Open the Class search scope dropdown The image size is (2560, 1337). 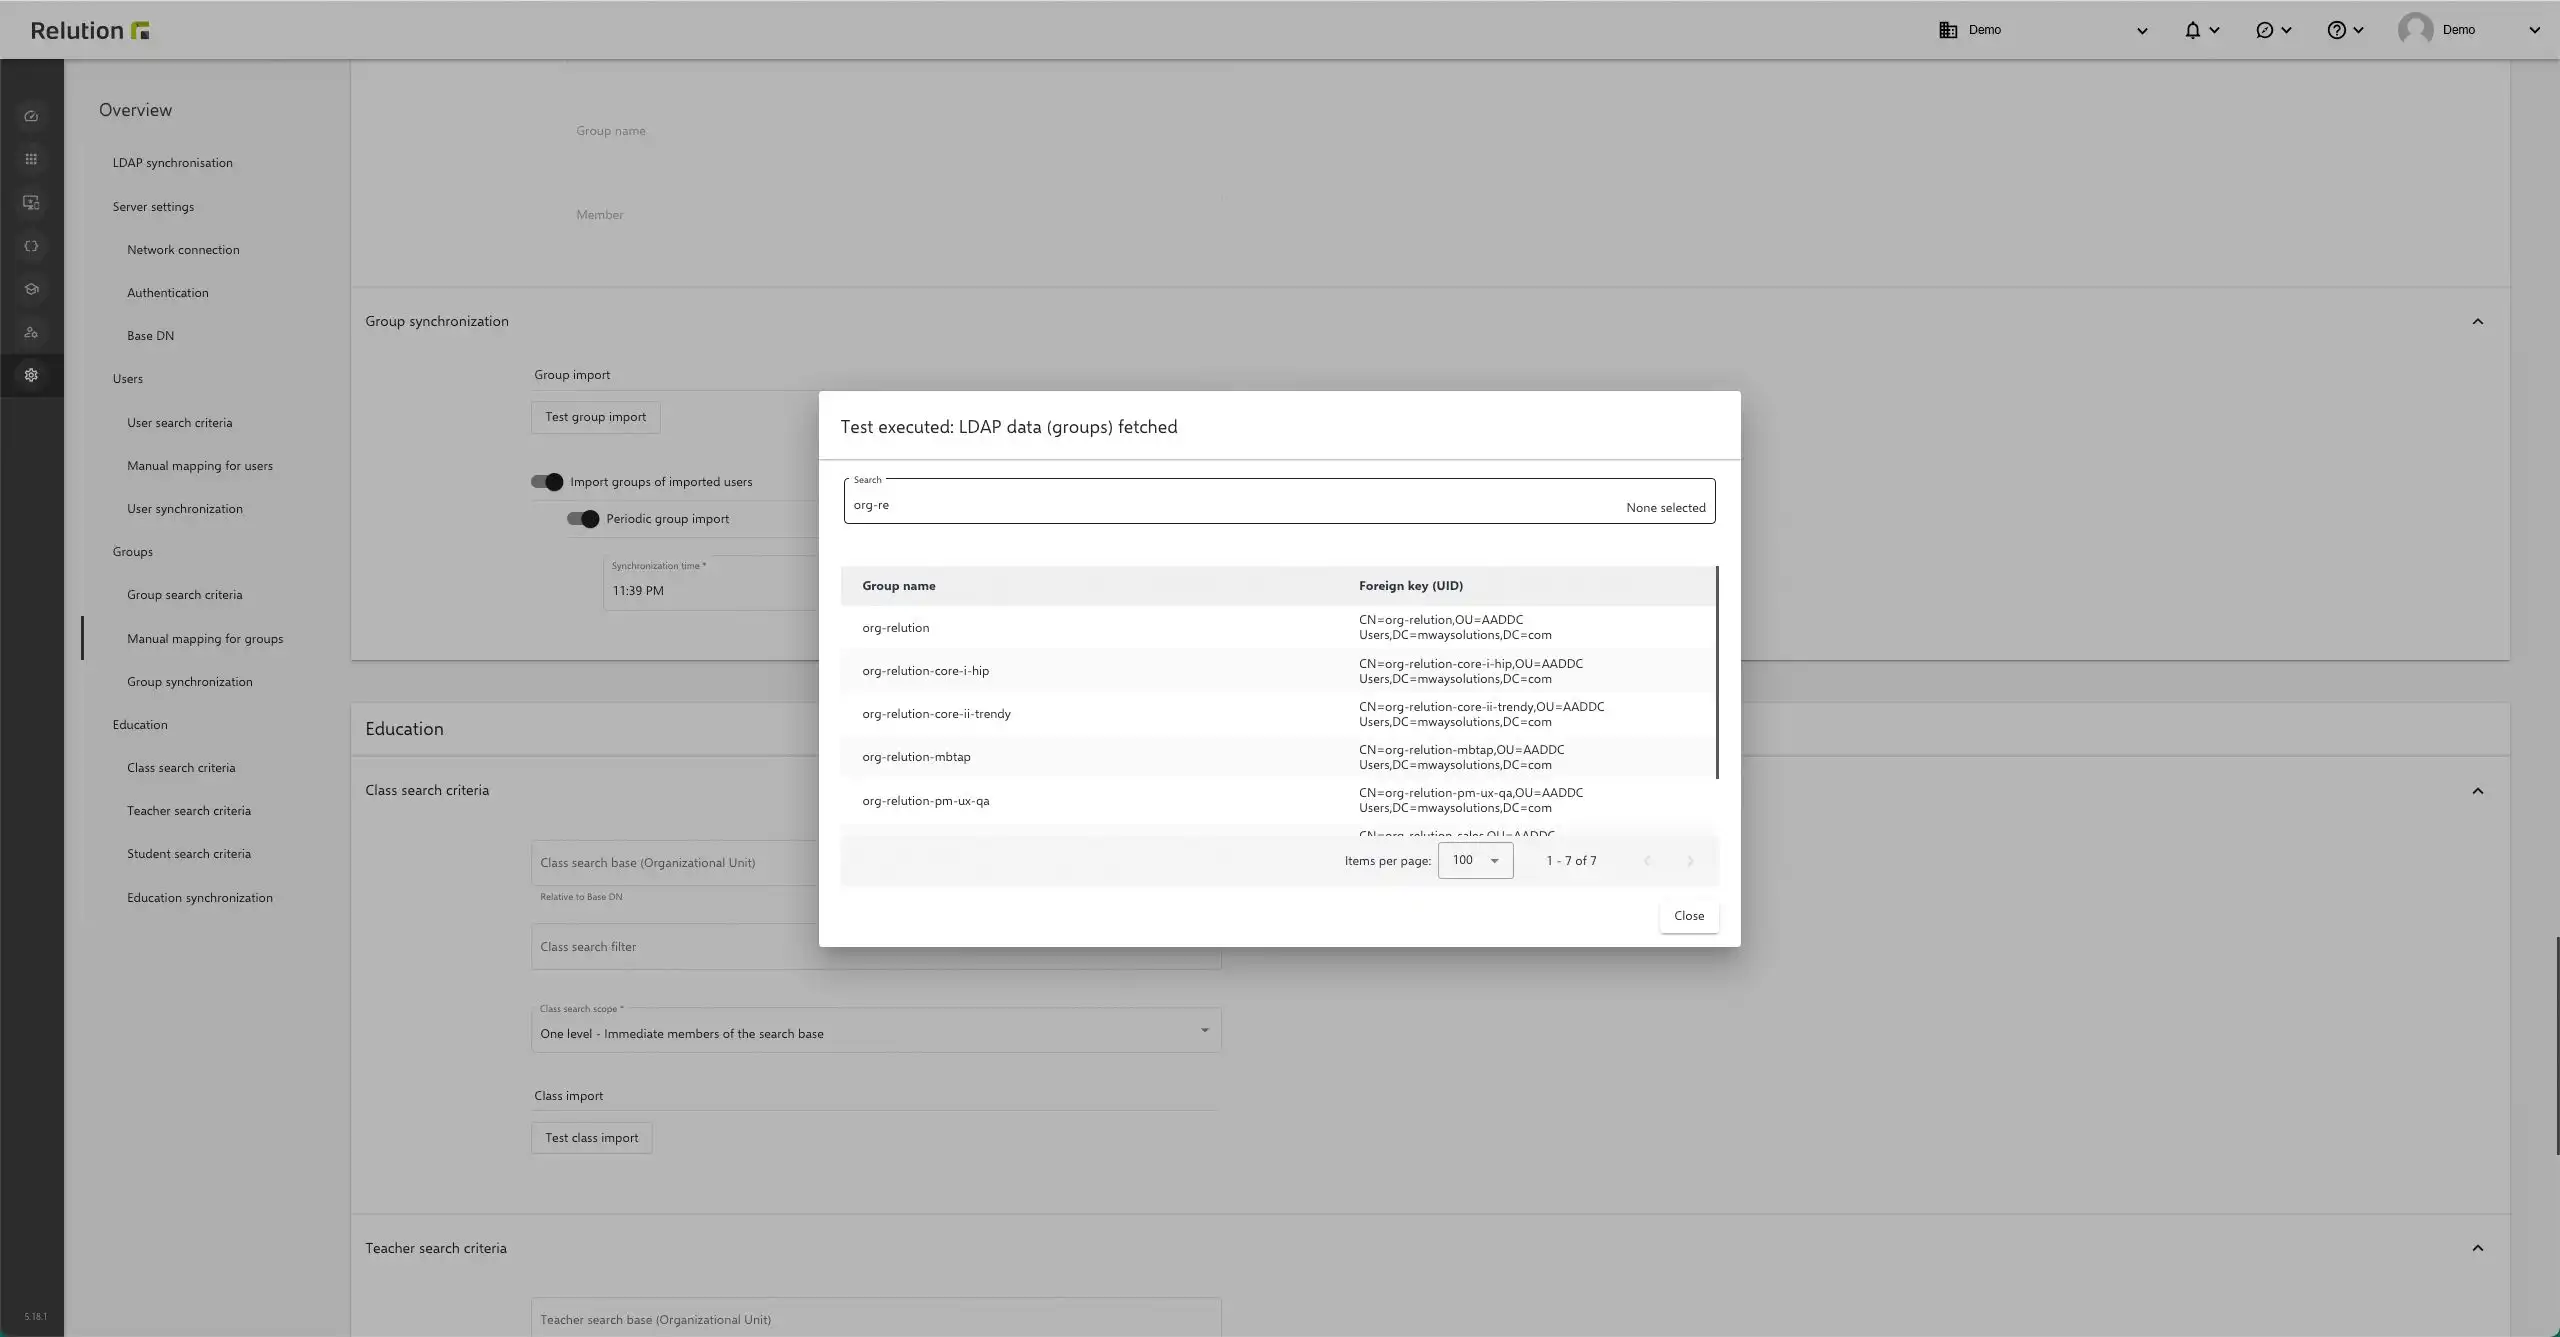tap(876, 1030)
